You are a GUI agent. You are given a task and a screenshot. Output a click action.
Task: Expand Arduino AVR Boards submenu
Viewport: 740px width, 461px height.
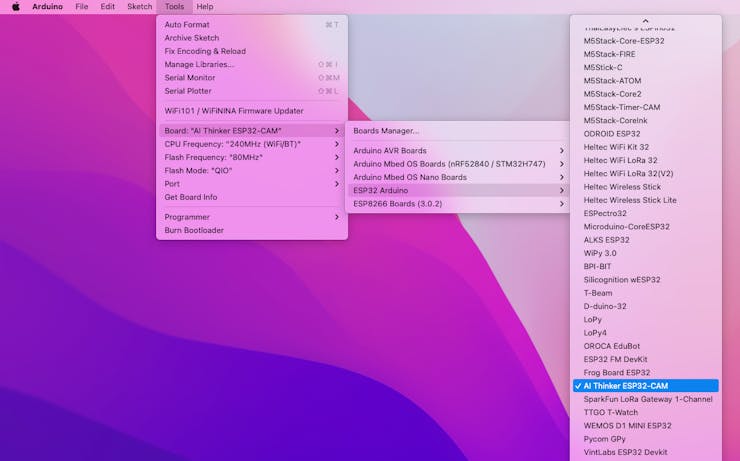(x=458, y=151)
